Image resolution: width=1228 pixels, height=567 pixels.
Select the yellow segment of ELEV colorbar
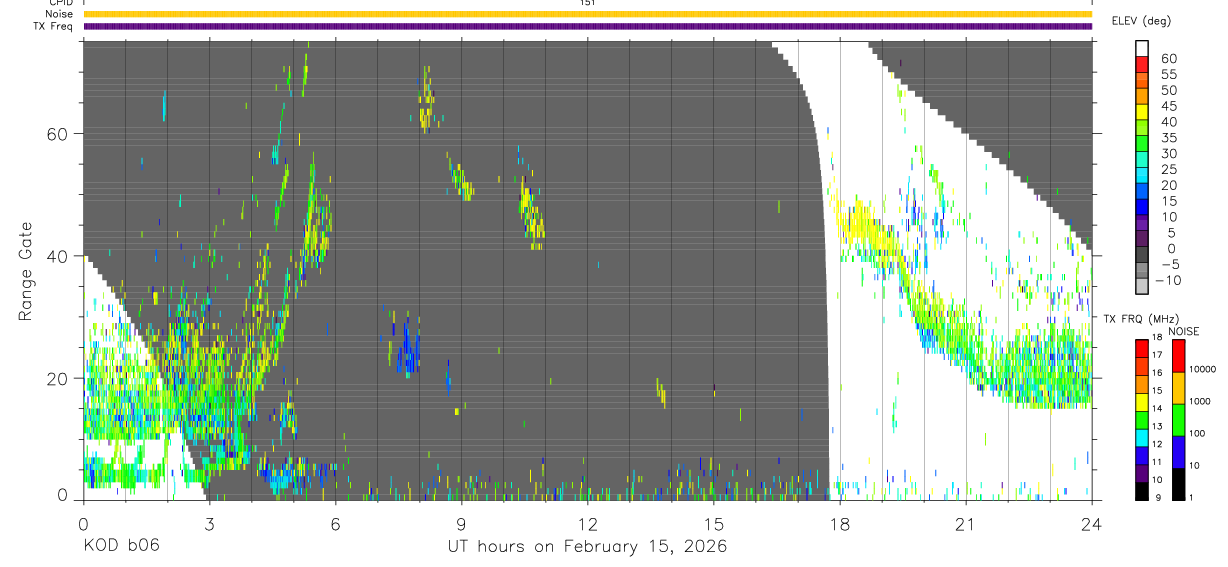[x=1142, y=113]
